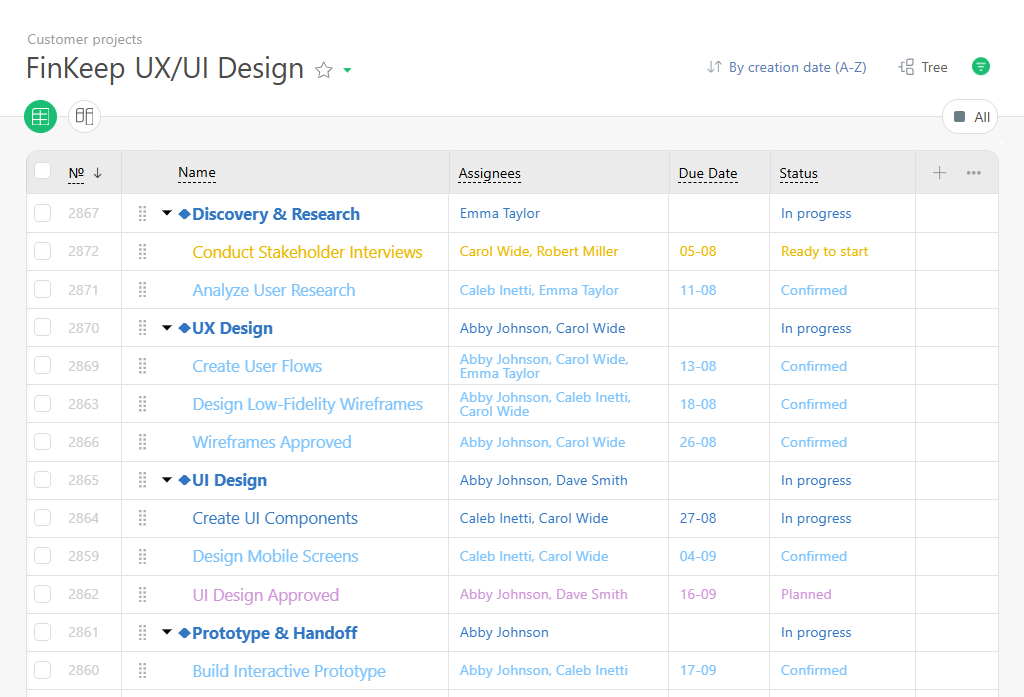Click the Ready to start status cell
1024x697 pixels.
[x=824, y=251]
